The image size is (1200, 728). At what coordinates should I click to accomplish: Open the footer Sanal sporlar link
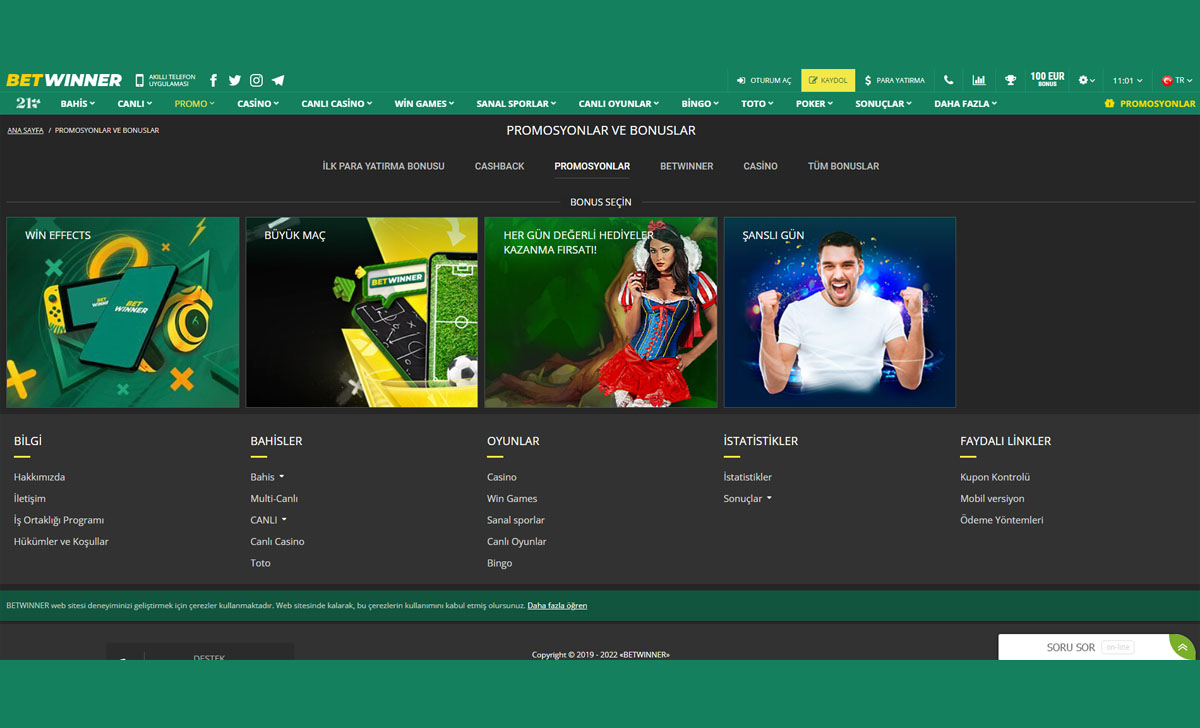pos(516,520)
